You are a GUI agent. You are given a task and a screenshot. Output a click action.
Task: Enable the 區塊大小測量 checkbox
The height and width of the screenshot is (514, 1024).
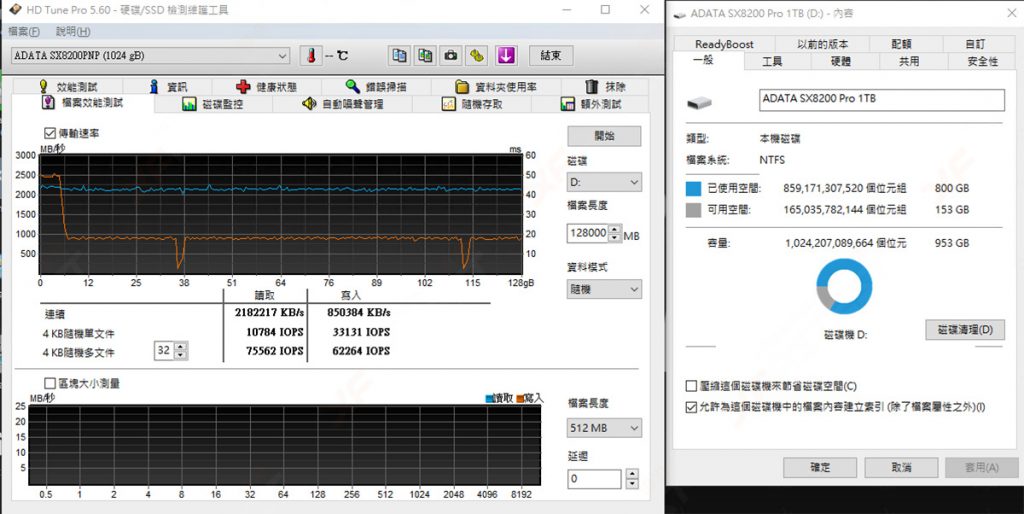tap(50, 383)
